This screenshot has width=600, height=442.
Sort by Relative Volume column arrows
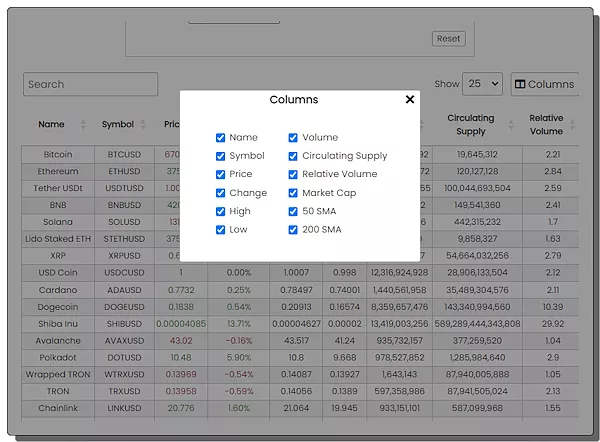[x=572, y=125]
